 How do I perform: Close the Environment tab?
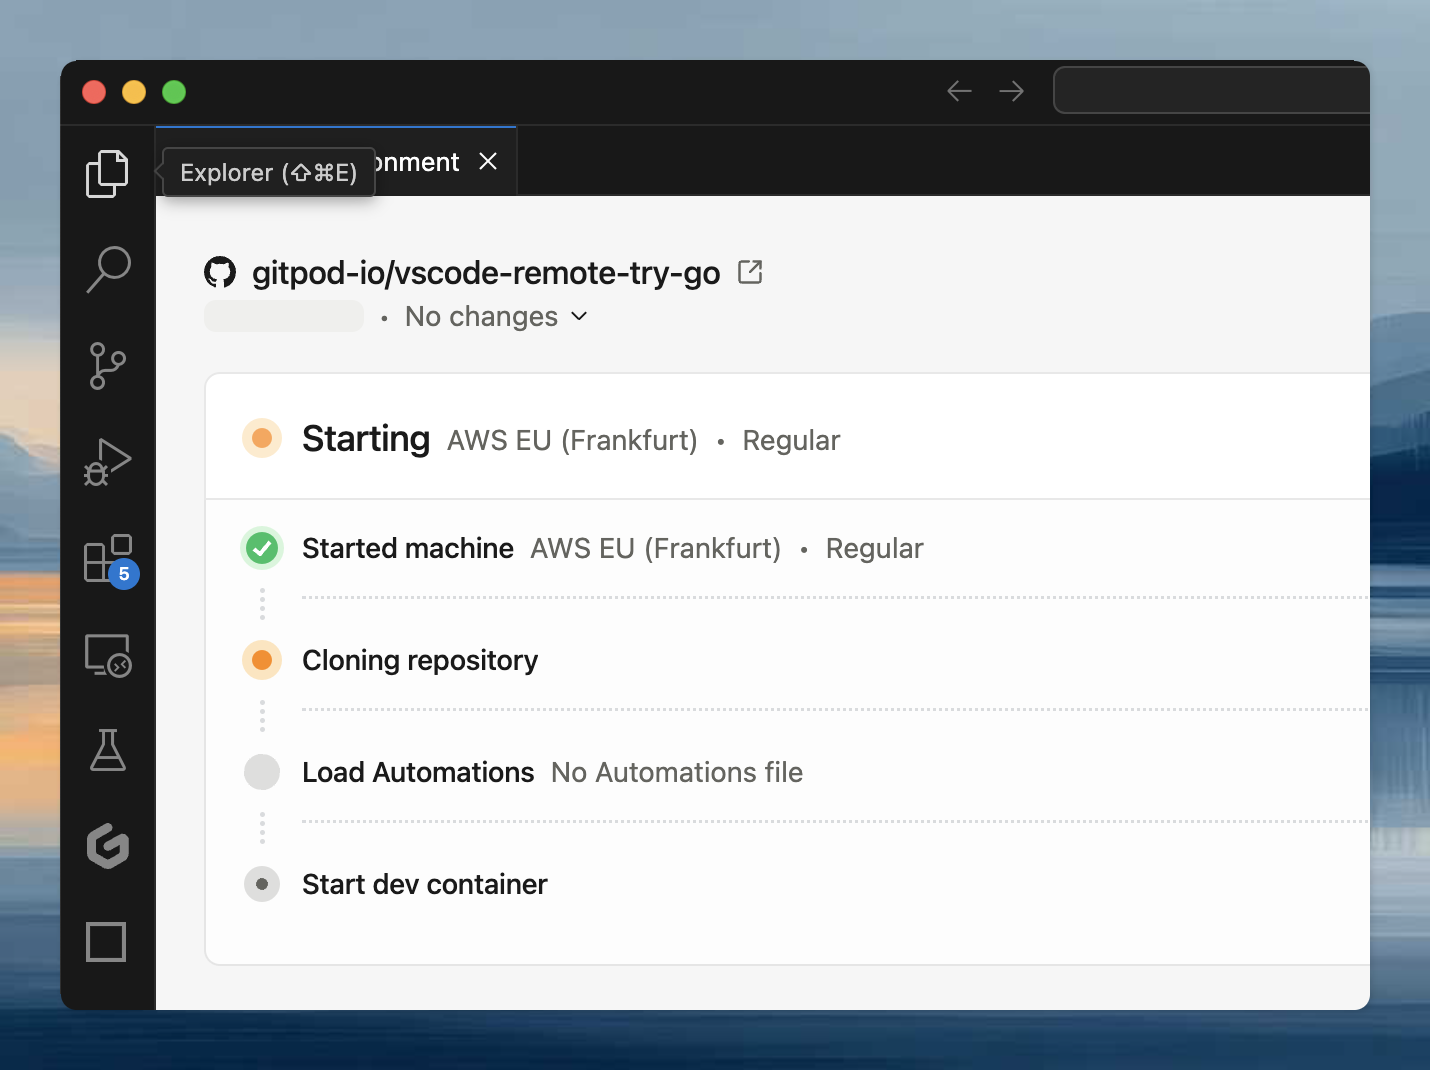coord(488,161)
